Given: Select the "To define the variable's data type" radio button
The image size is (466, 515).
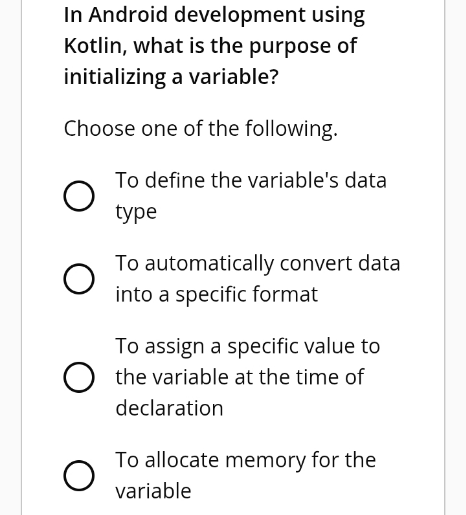Looking at the screenshot, I should pos(79,196).
